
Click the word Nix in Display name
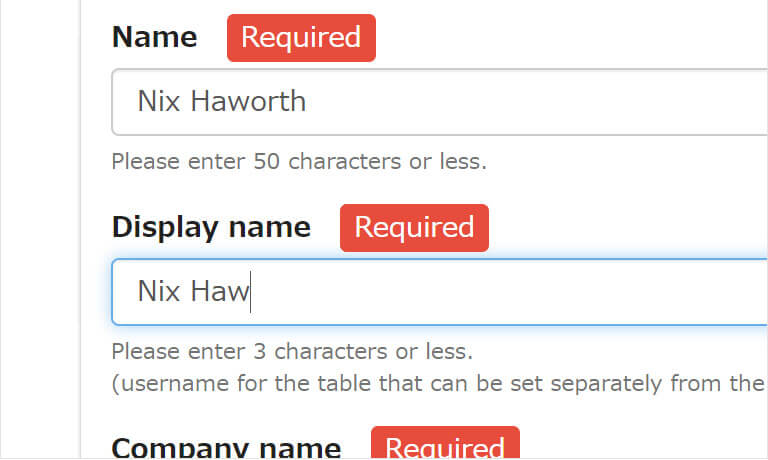158,292
